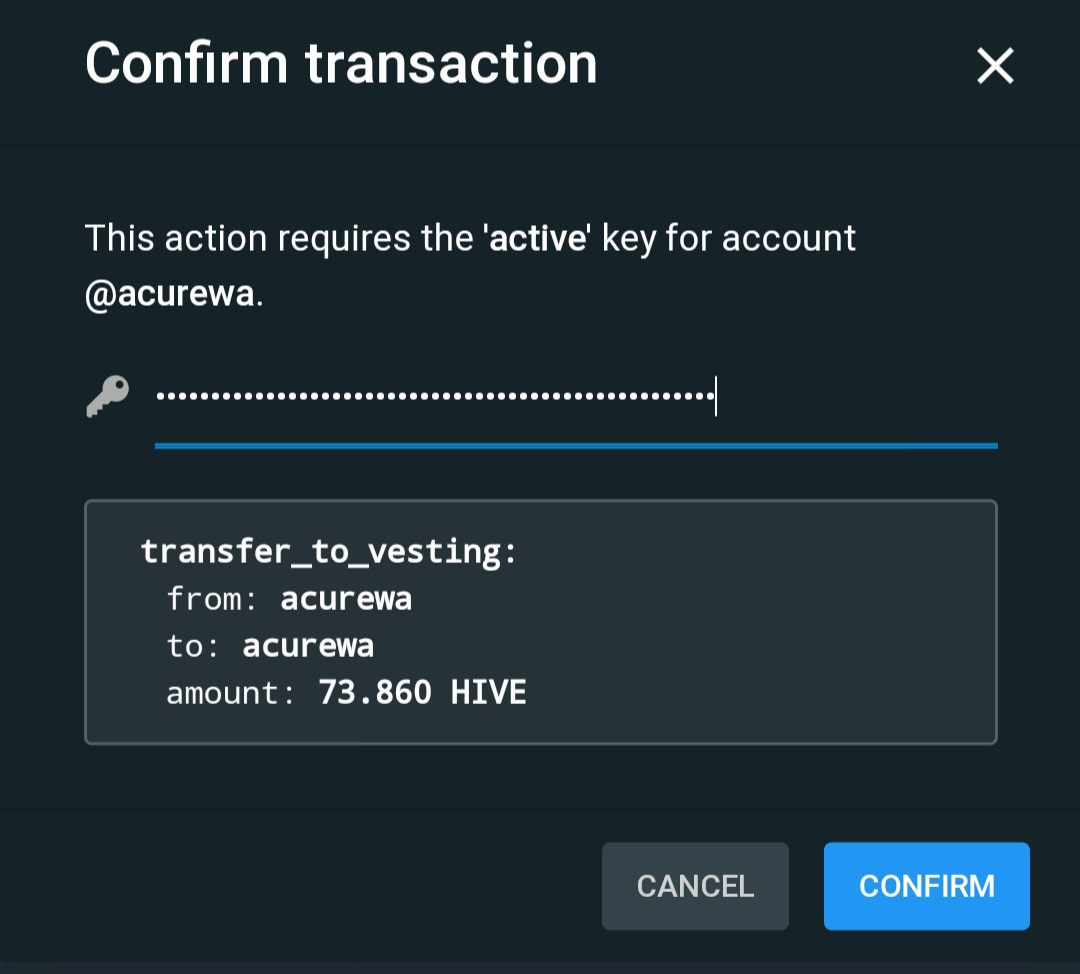The height and width of the screenshot is (974, 1080).
Task: Click the 'from:' field label
Action: tap(213, 599)
